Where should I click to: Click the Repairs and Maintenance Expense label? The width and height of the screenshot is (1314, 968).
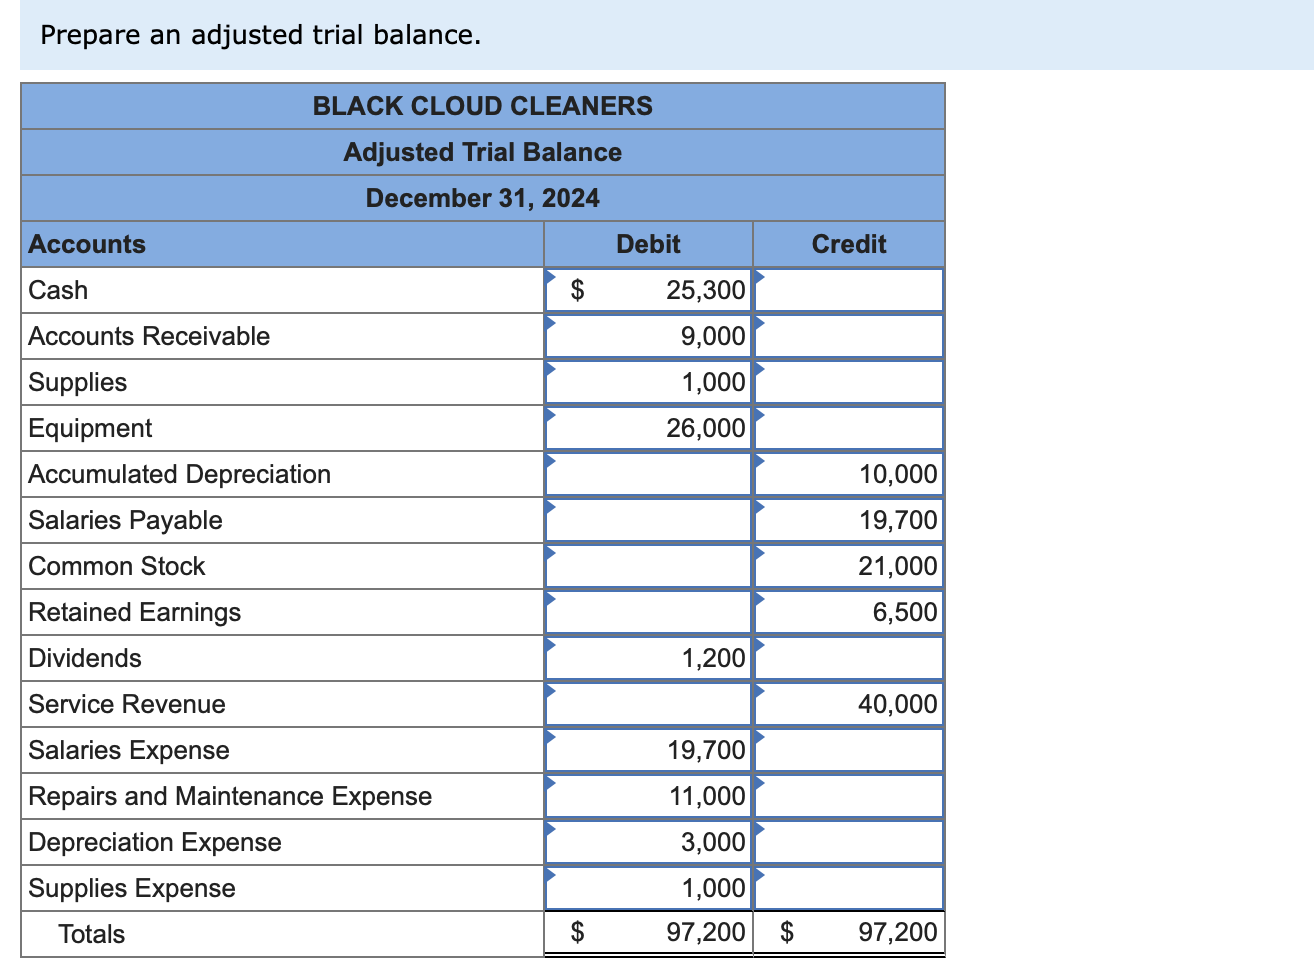tap(230, 796)
